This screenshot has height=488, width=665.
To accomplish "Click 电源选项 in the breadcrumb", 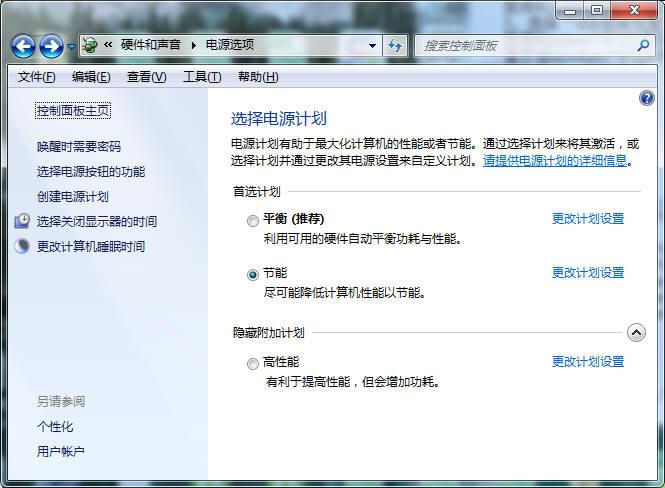I will (x=230, y=45).
